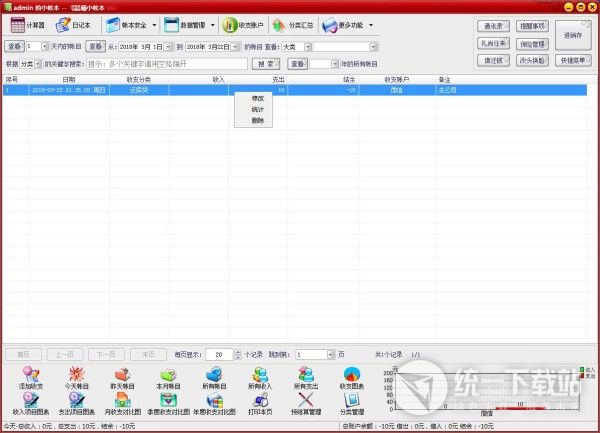Open the 快捷菜单 button
Screen dimensions: 600x433
click(x=573, y=60)
